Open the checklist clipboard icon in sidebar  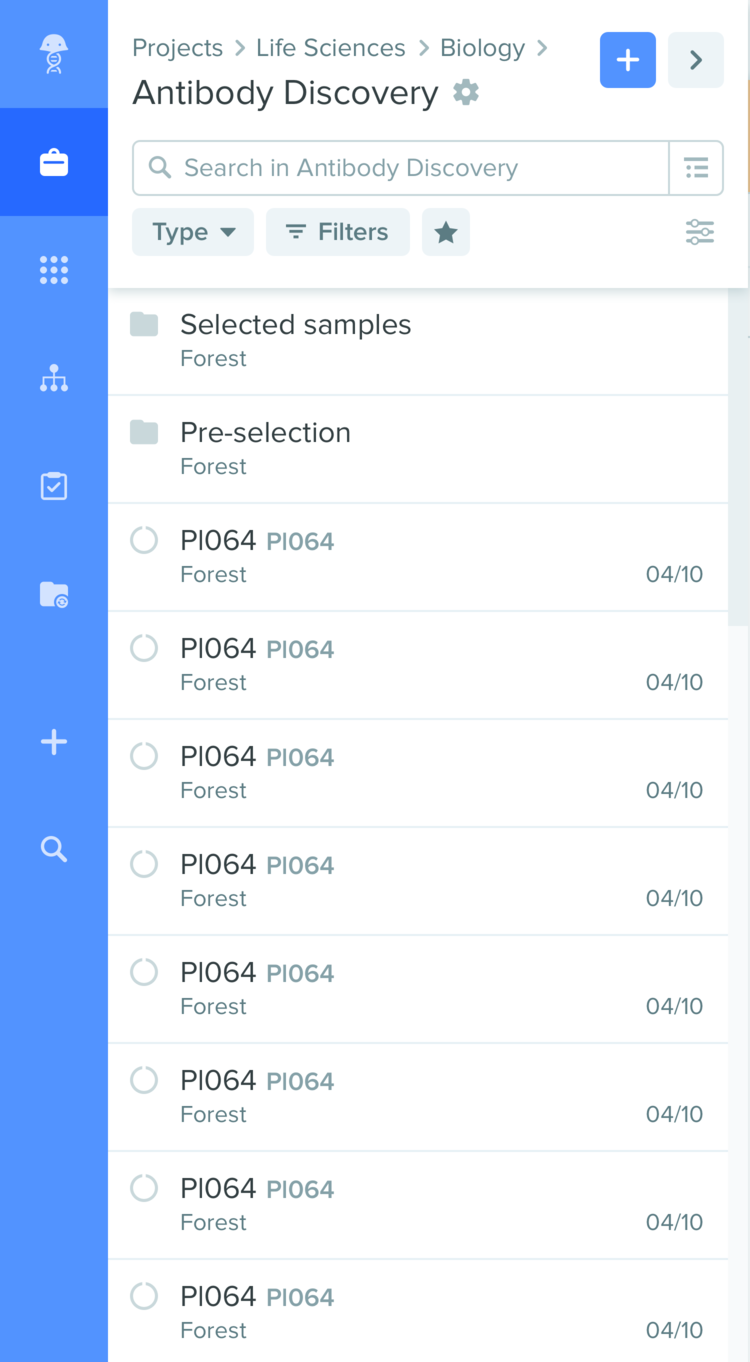click(x=54, y=486)
